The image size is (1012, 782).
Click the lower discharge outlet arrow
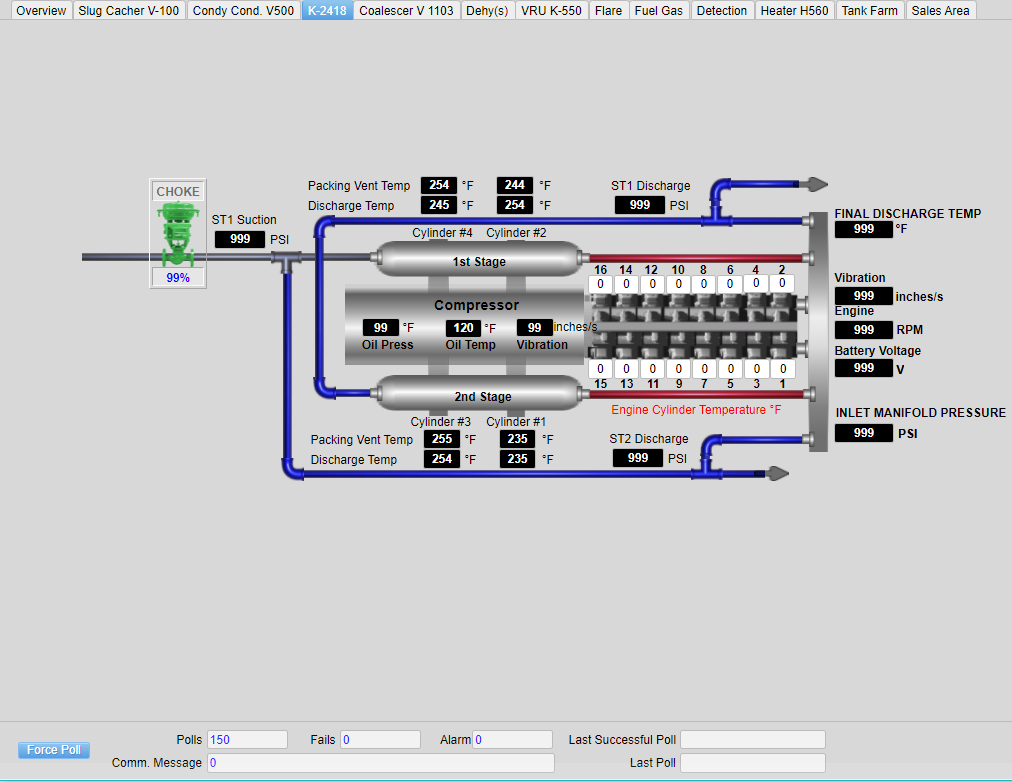click(x=776, y=474)
